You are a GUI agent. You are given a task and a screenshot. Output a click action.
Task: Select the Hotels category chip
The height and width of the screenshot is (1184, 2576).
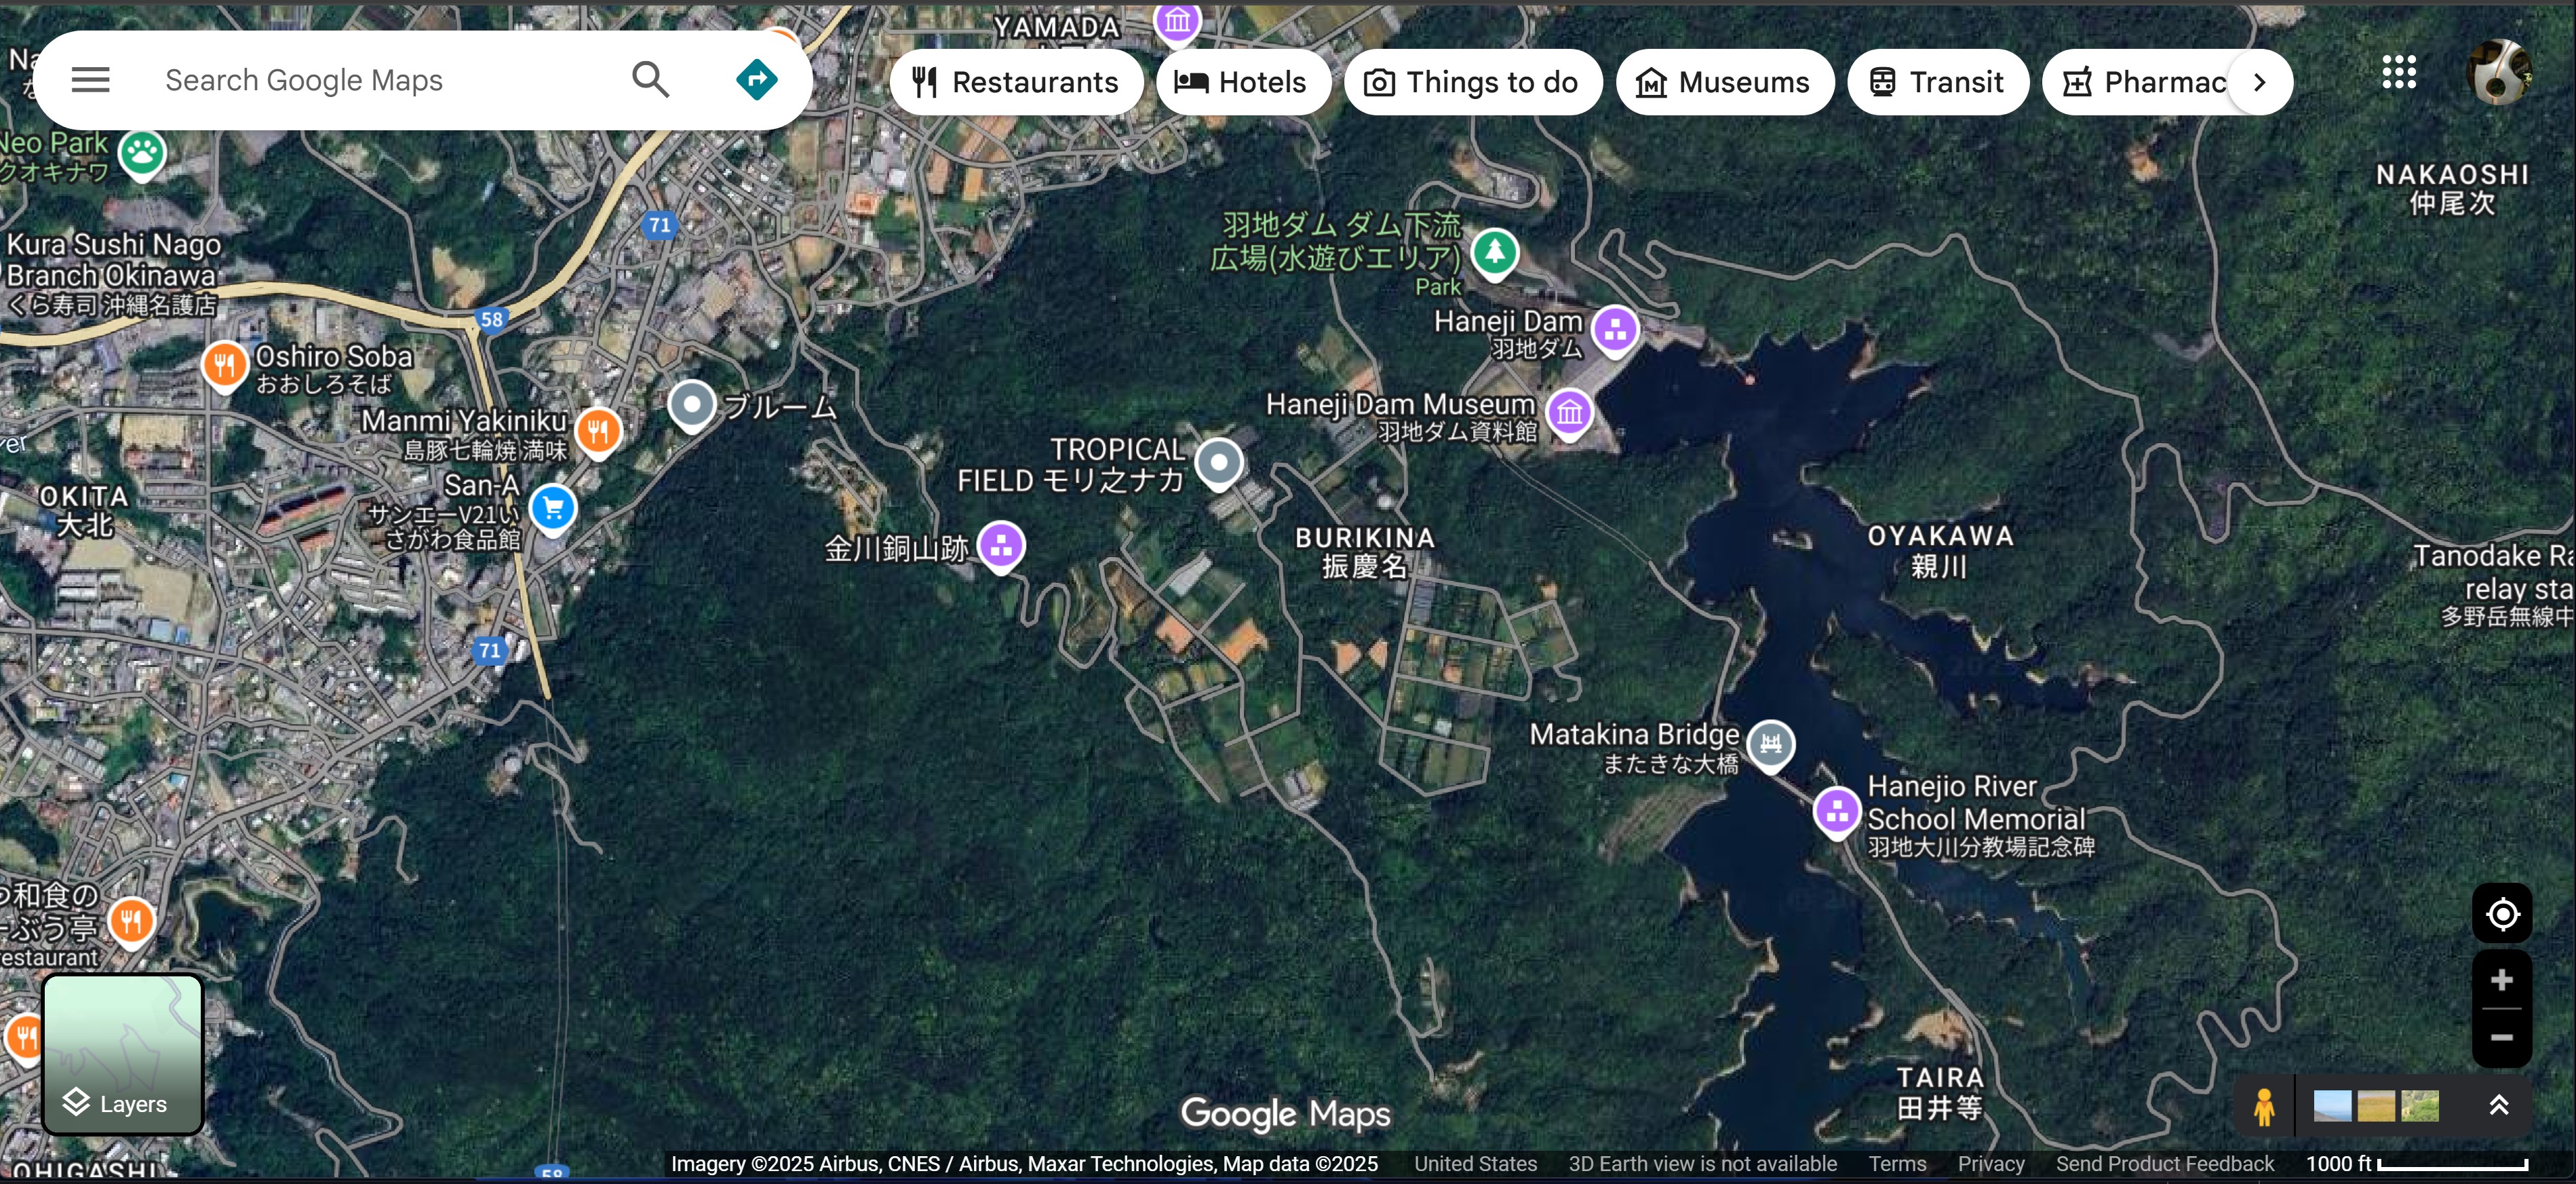point(1242,82)
